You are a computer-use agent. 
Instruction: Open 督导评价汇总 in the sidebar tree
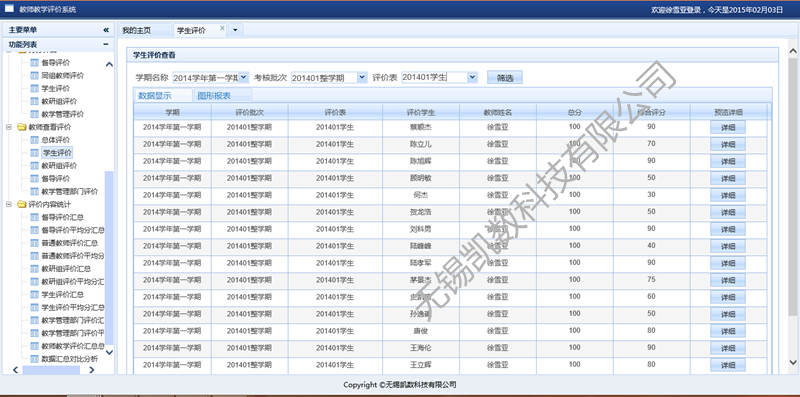click(62, 217)
